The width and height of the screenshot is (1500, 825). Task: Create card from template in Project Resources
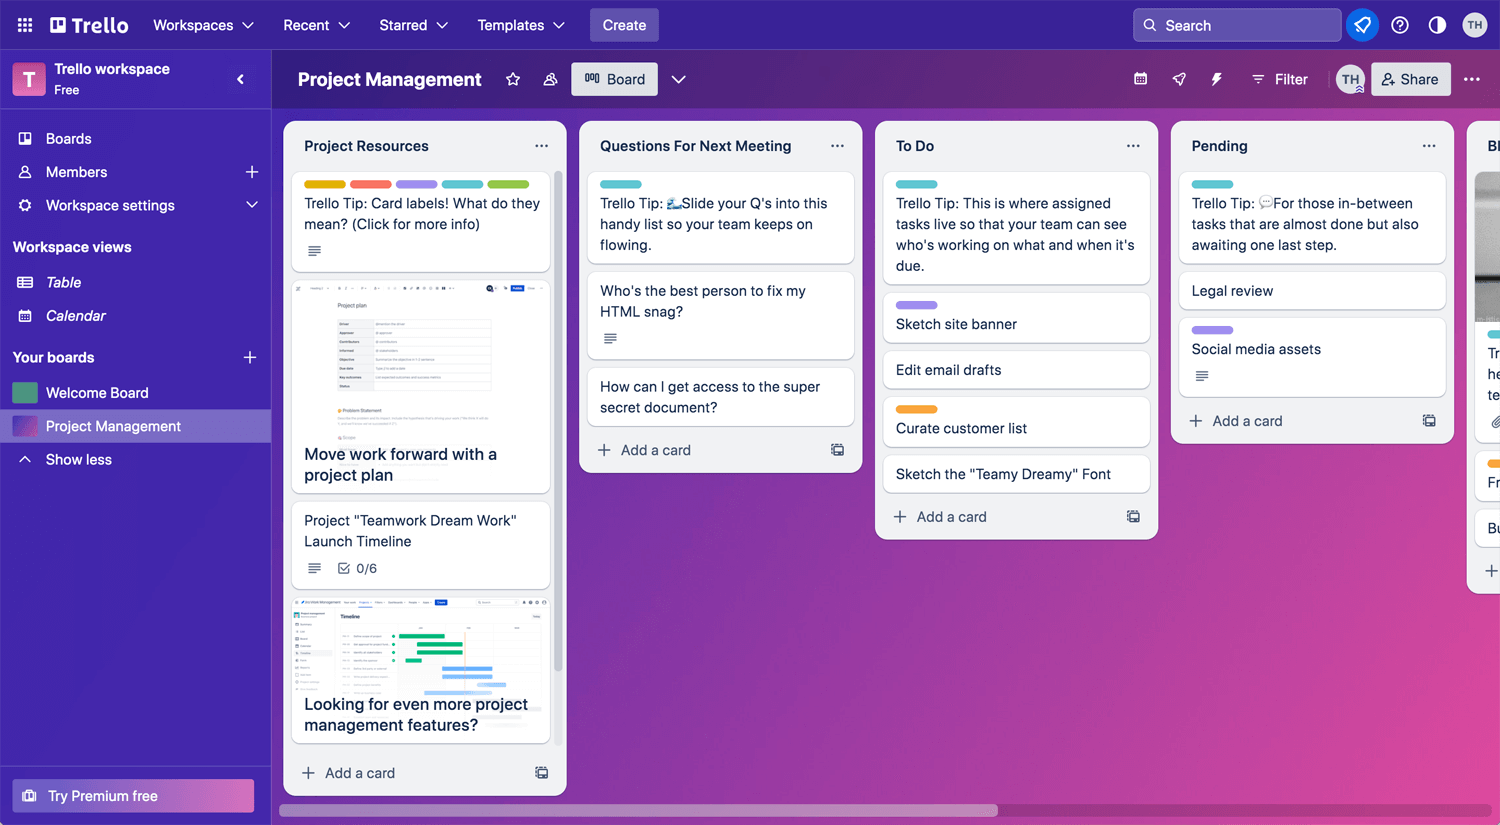coord(542,773)
